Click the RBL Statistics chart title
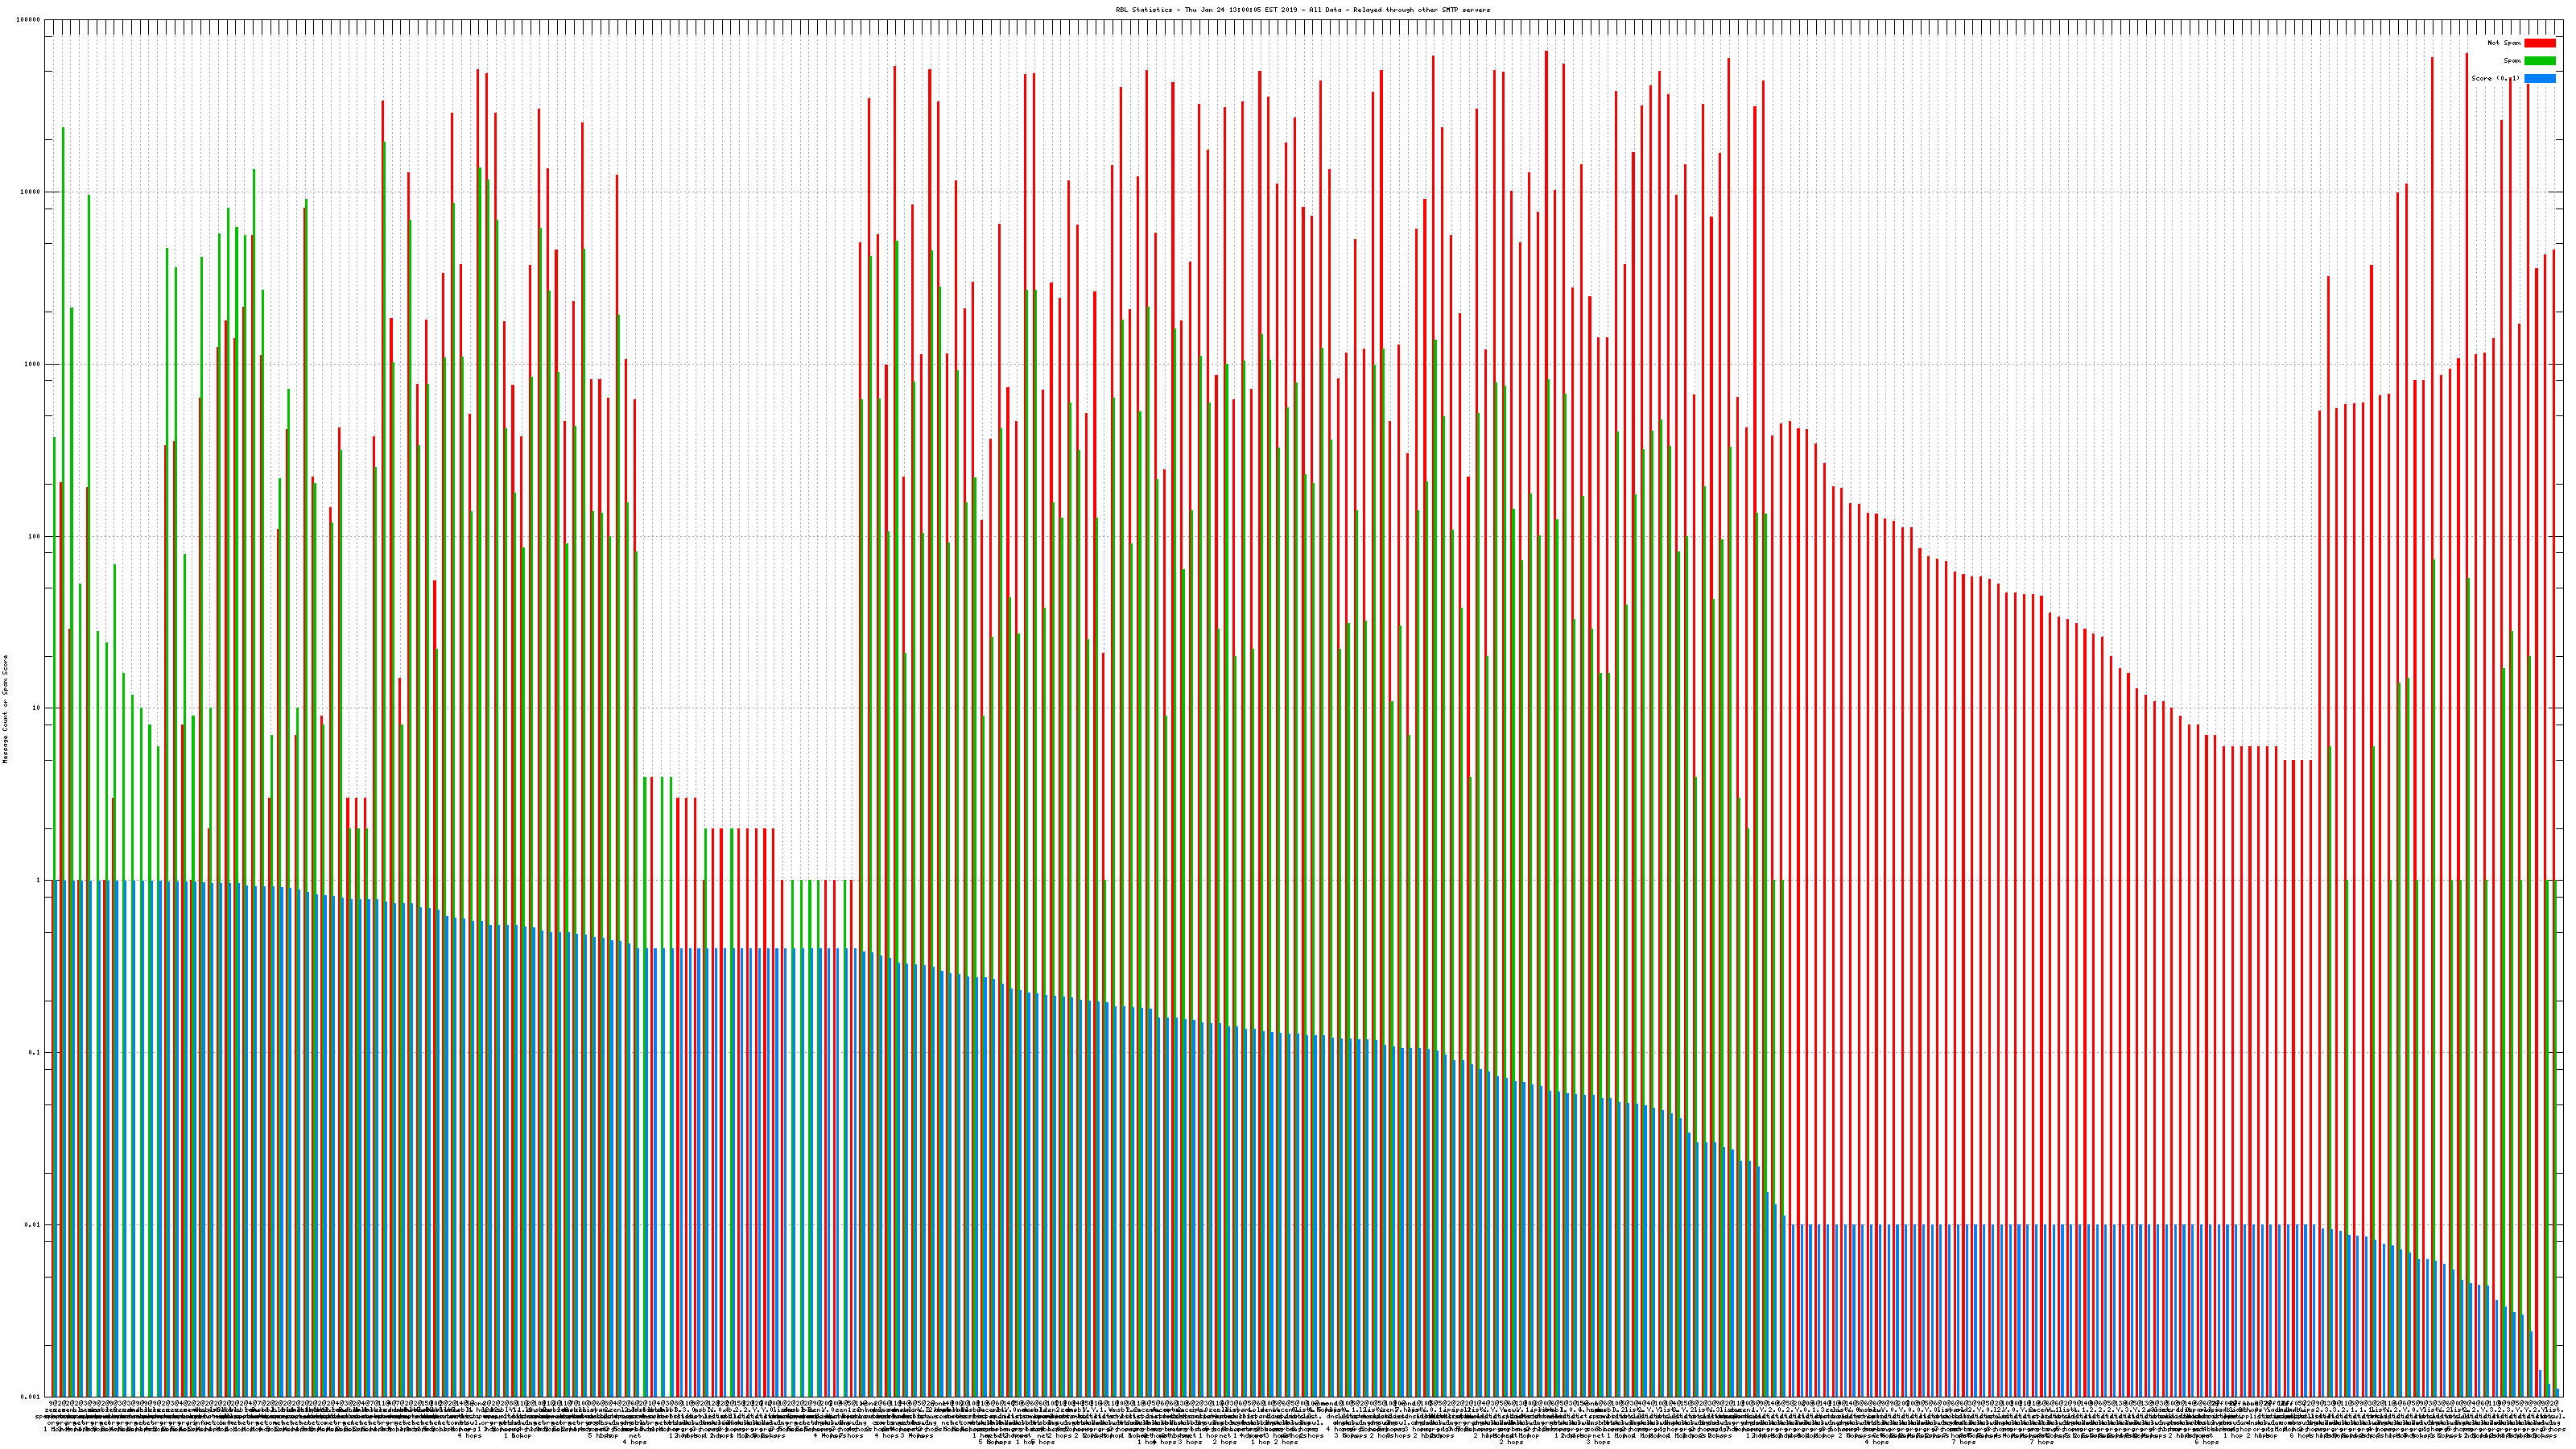The image size is (2576, 1449). tap(1144, 10)
